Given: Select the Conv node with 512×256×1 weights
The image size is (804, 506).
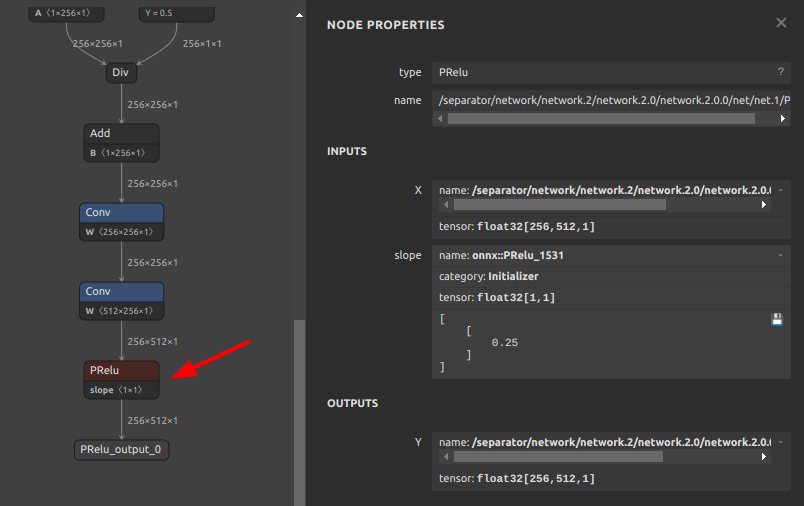Looking at the screenshot, I should click(x=121, y=291).
